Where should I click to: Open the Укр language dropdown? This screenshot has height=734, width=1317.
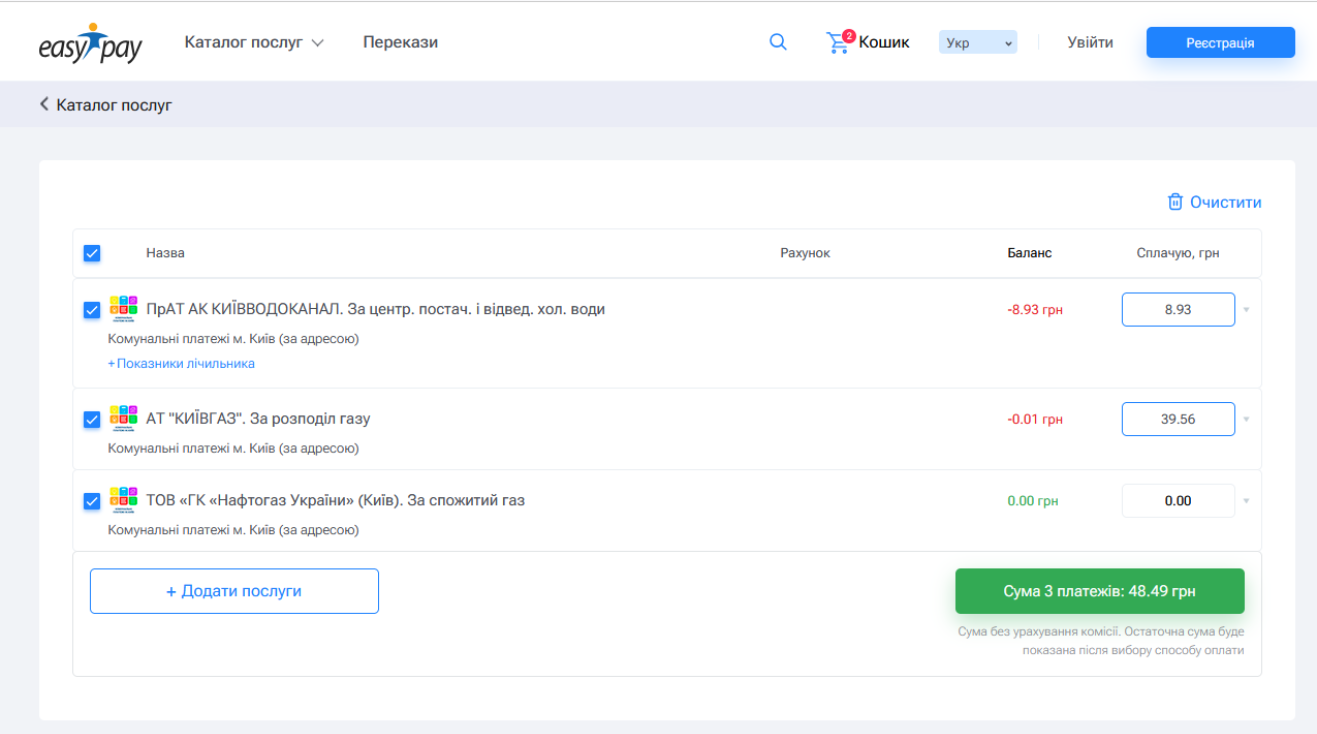[x=977, y=43]
